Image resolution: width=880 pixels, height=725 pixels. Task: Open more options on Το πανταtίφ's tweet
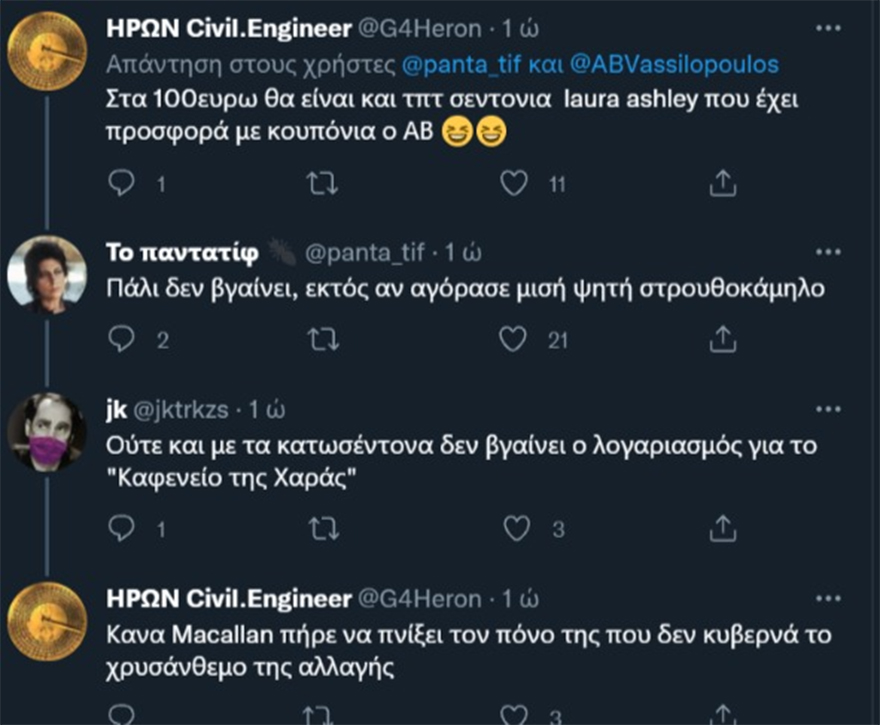click(x=828, y=252)
